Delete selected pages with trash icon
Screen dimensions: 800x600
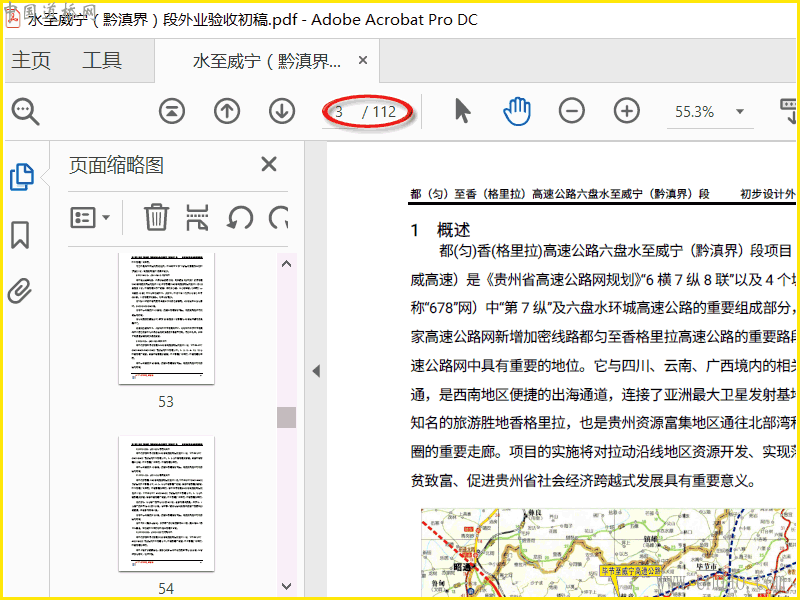click(x=156, y=217)
